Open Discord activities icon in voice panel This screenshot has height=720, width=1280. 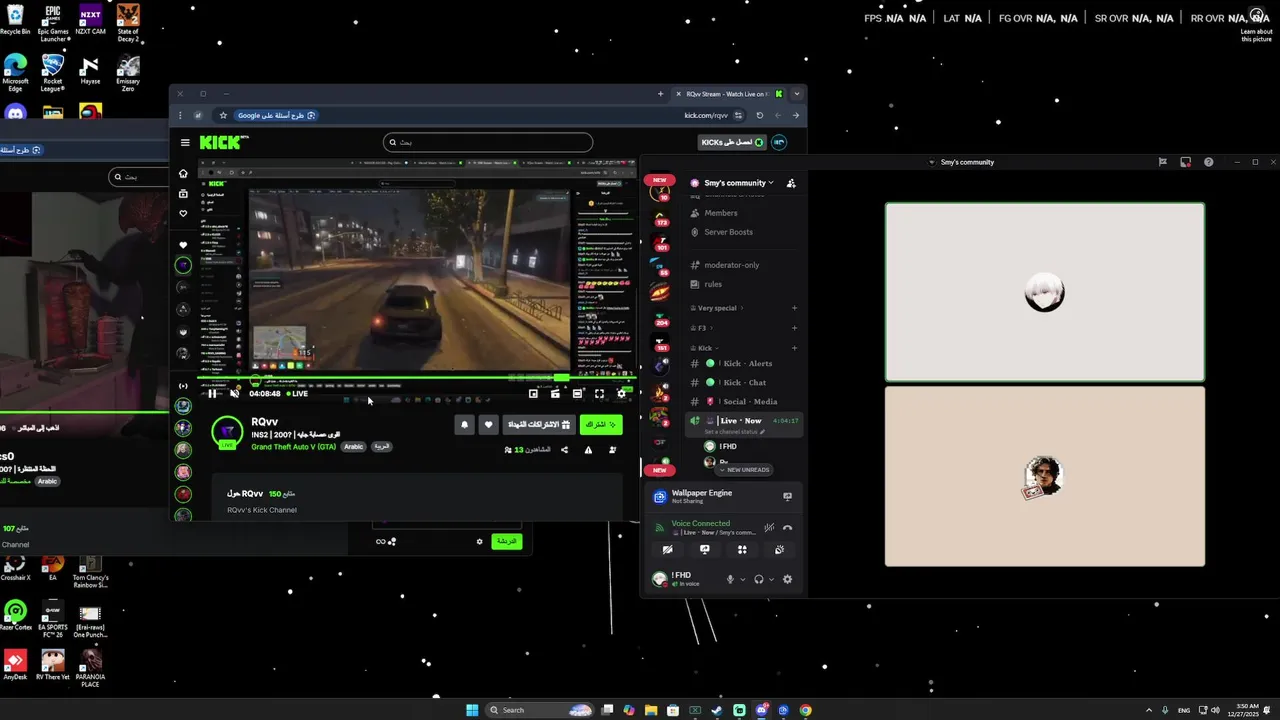(x=742, y=550)
